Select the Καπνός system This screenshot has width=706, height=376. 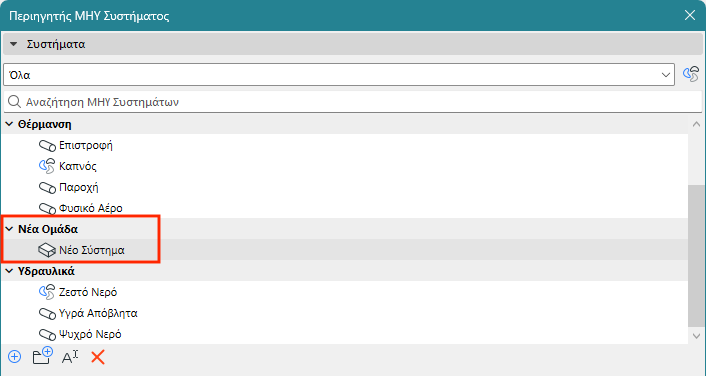click(78, 166)
